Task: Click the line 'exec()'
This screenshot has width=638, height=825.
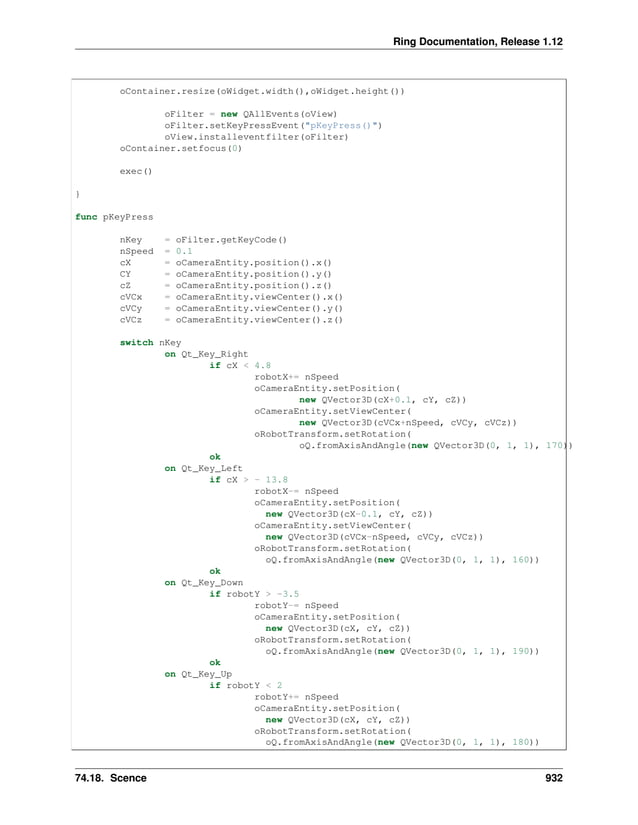Action: point(136,171)
